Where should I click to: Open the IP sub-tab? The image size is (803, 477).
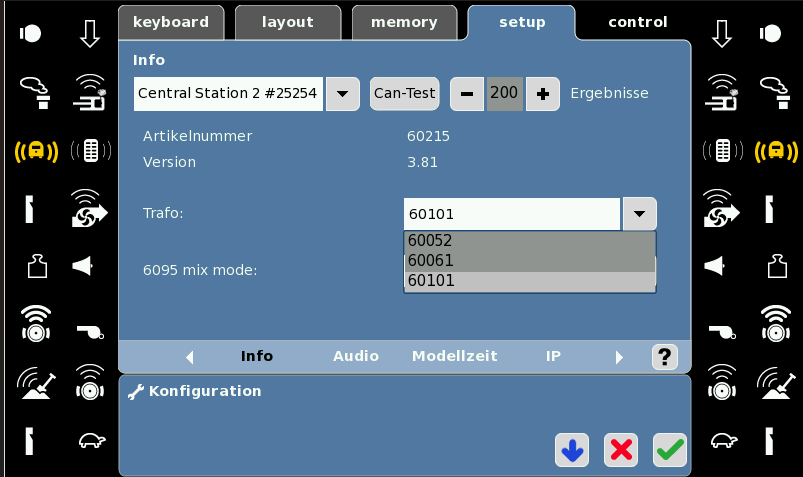tap(553, 356)
